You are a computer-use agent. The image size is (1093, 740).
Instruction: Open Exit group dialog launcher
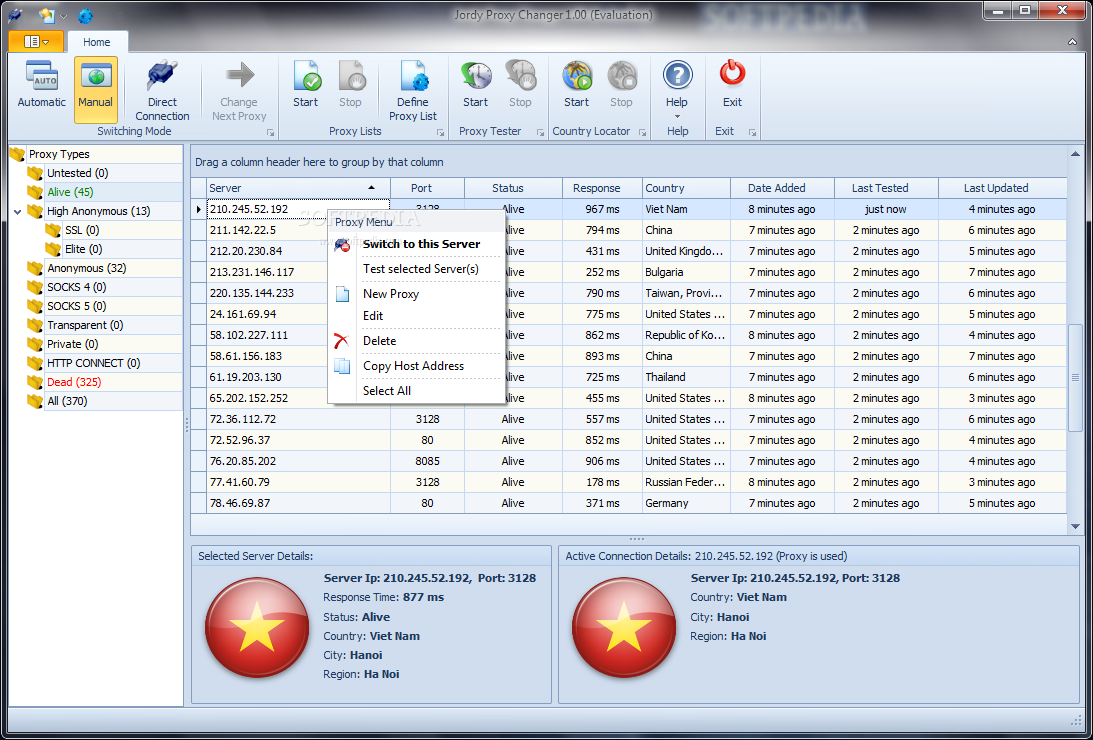point(752,132)
